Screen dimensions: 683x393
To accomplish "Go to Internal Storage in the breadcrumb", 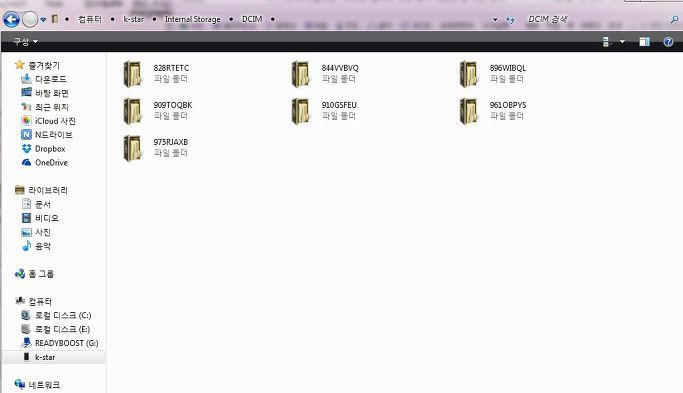I will [193, 19].
